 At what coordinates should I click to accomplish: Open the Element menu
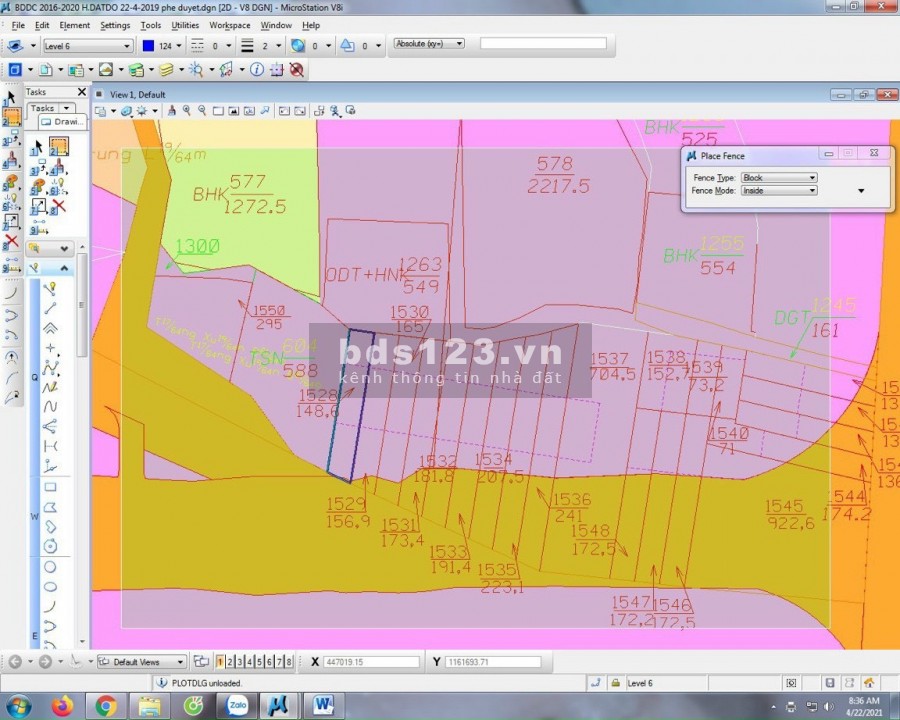coord(75,25)
